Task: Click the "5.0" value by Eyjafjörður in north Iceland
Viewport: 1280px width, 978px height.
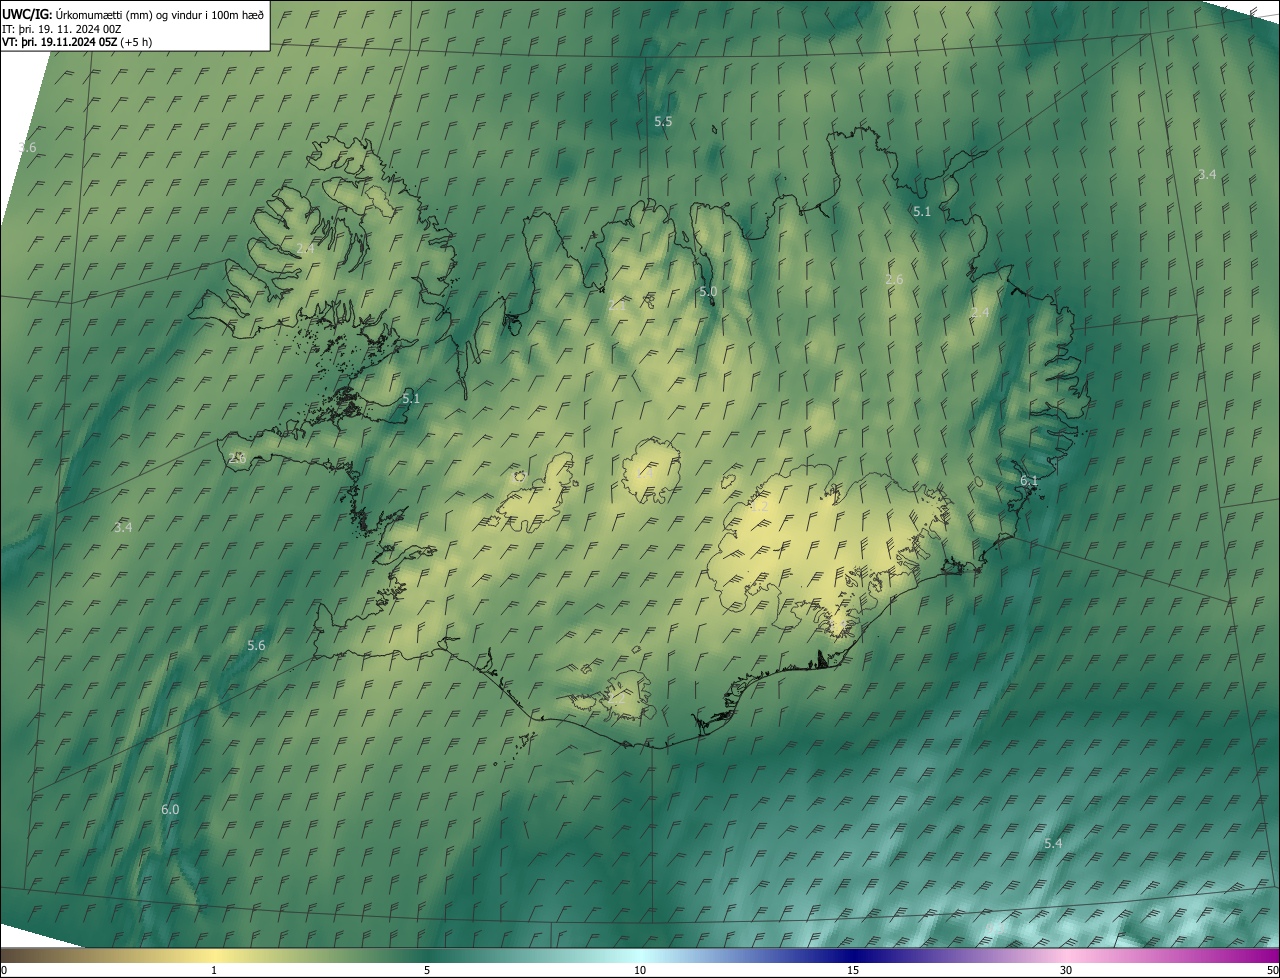Action: pyautogui.click(x=708, y=291)
